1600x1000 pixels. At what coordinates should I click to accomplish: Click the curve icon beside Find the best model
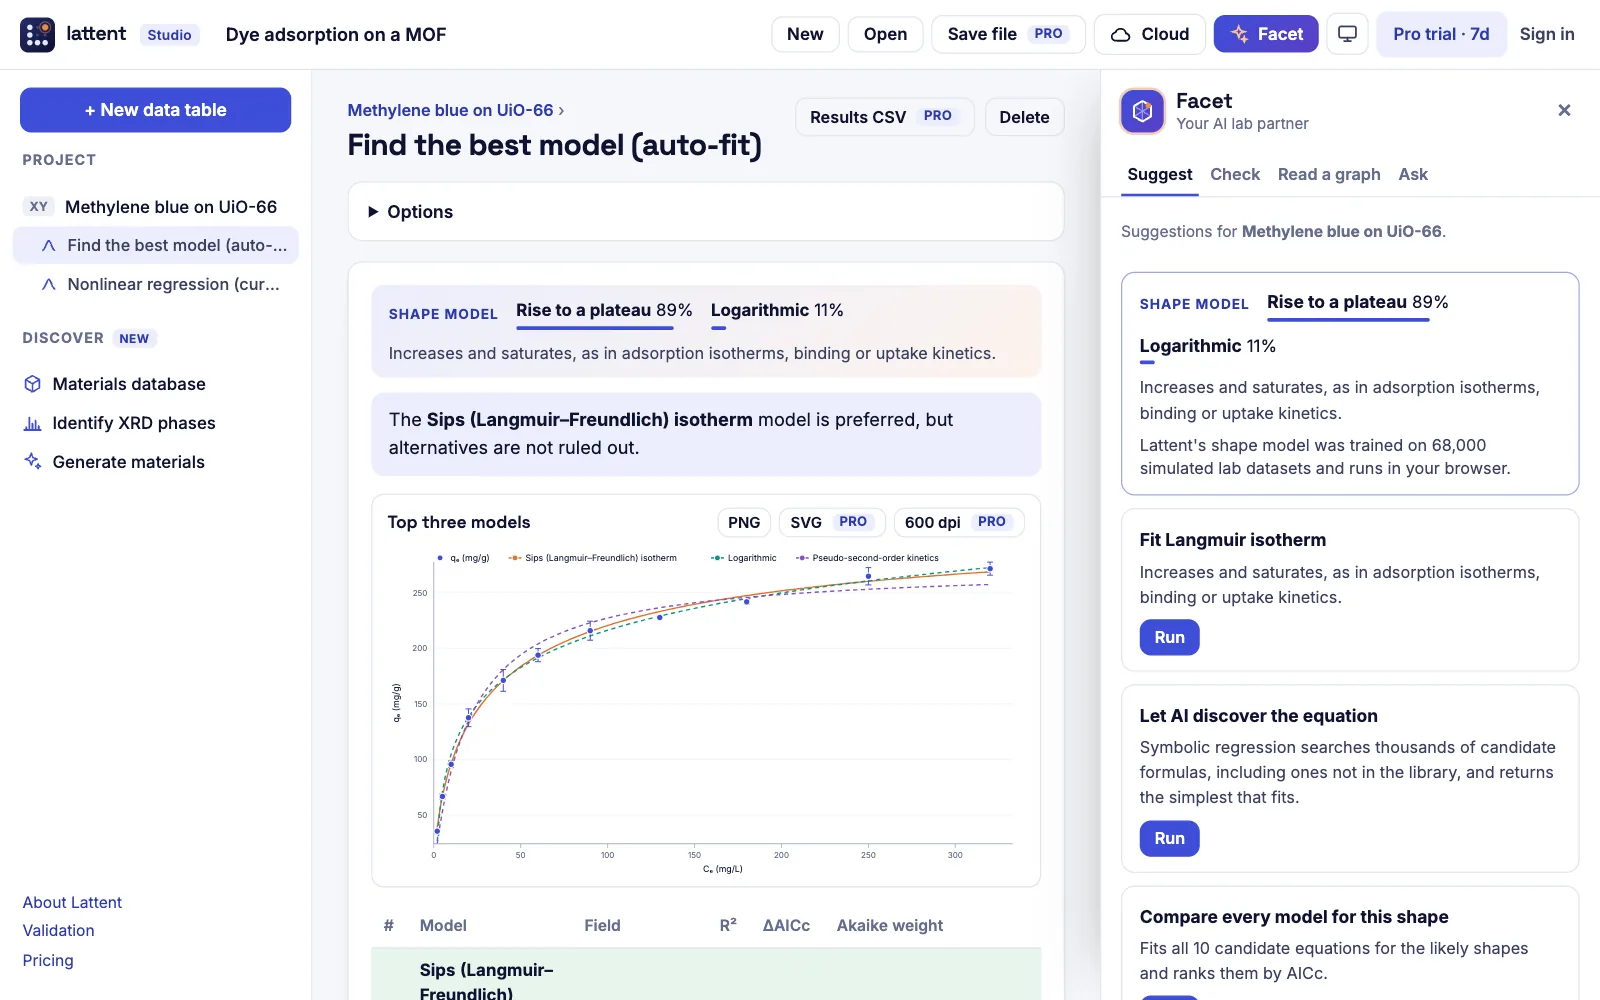[48, 246]
